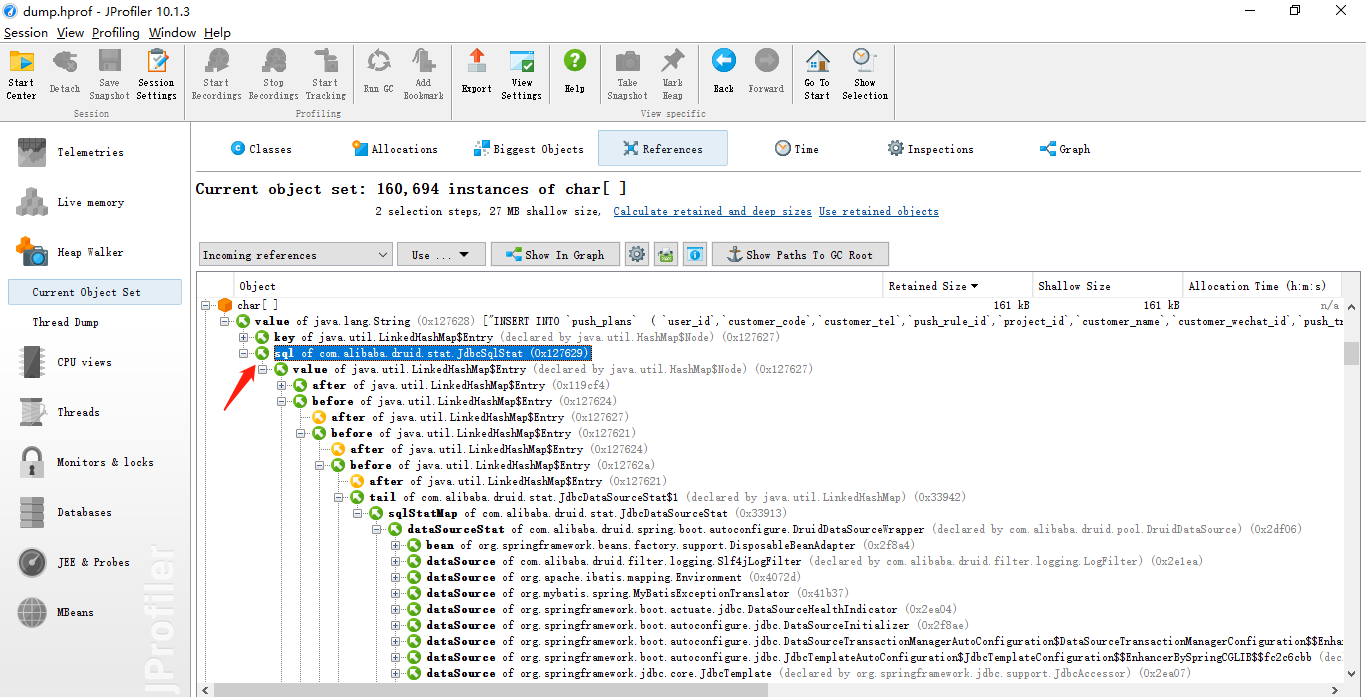Take a heap Snapshot
The image size is (1366, 697).
[627, 70]
